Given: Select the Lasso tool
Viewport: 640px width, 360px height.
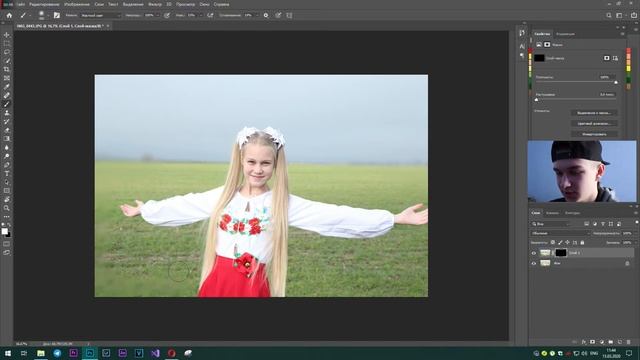Looking at the screenshot, I should tap(7, 52).
